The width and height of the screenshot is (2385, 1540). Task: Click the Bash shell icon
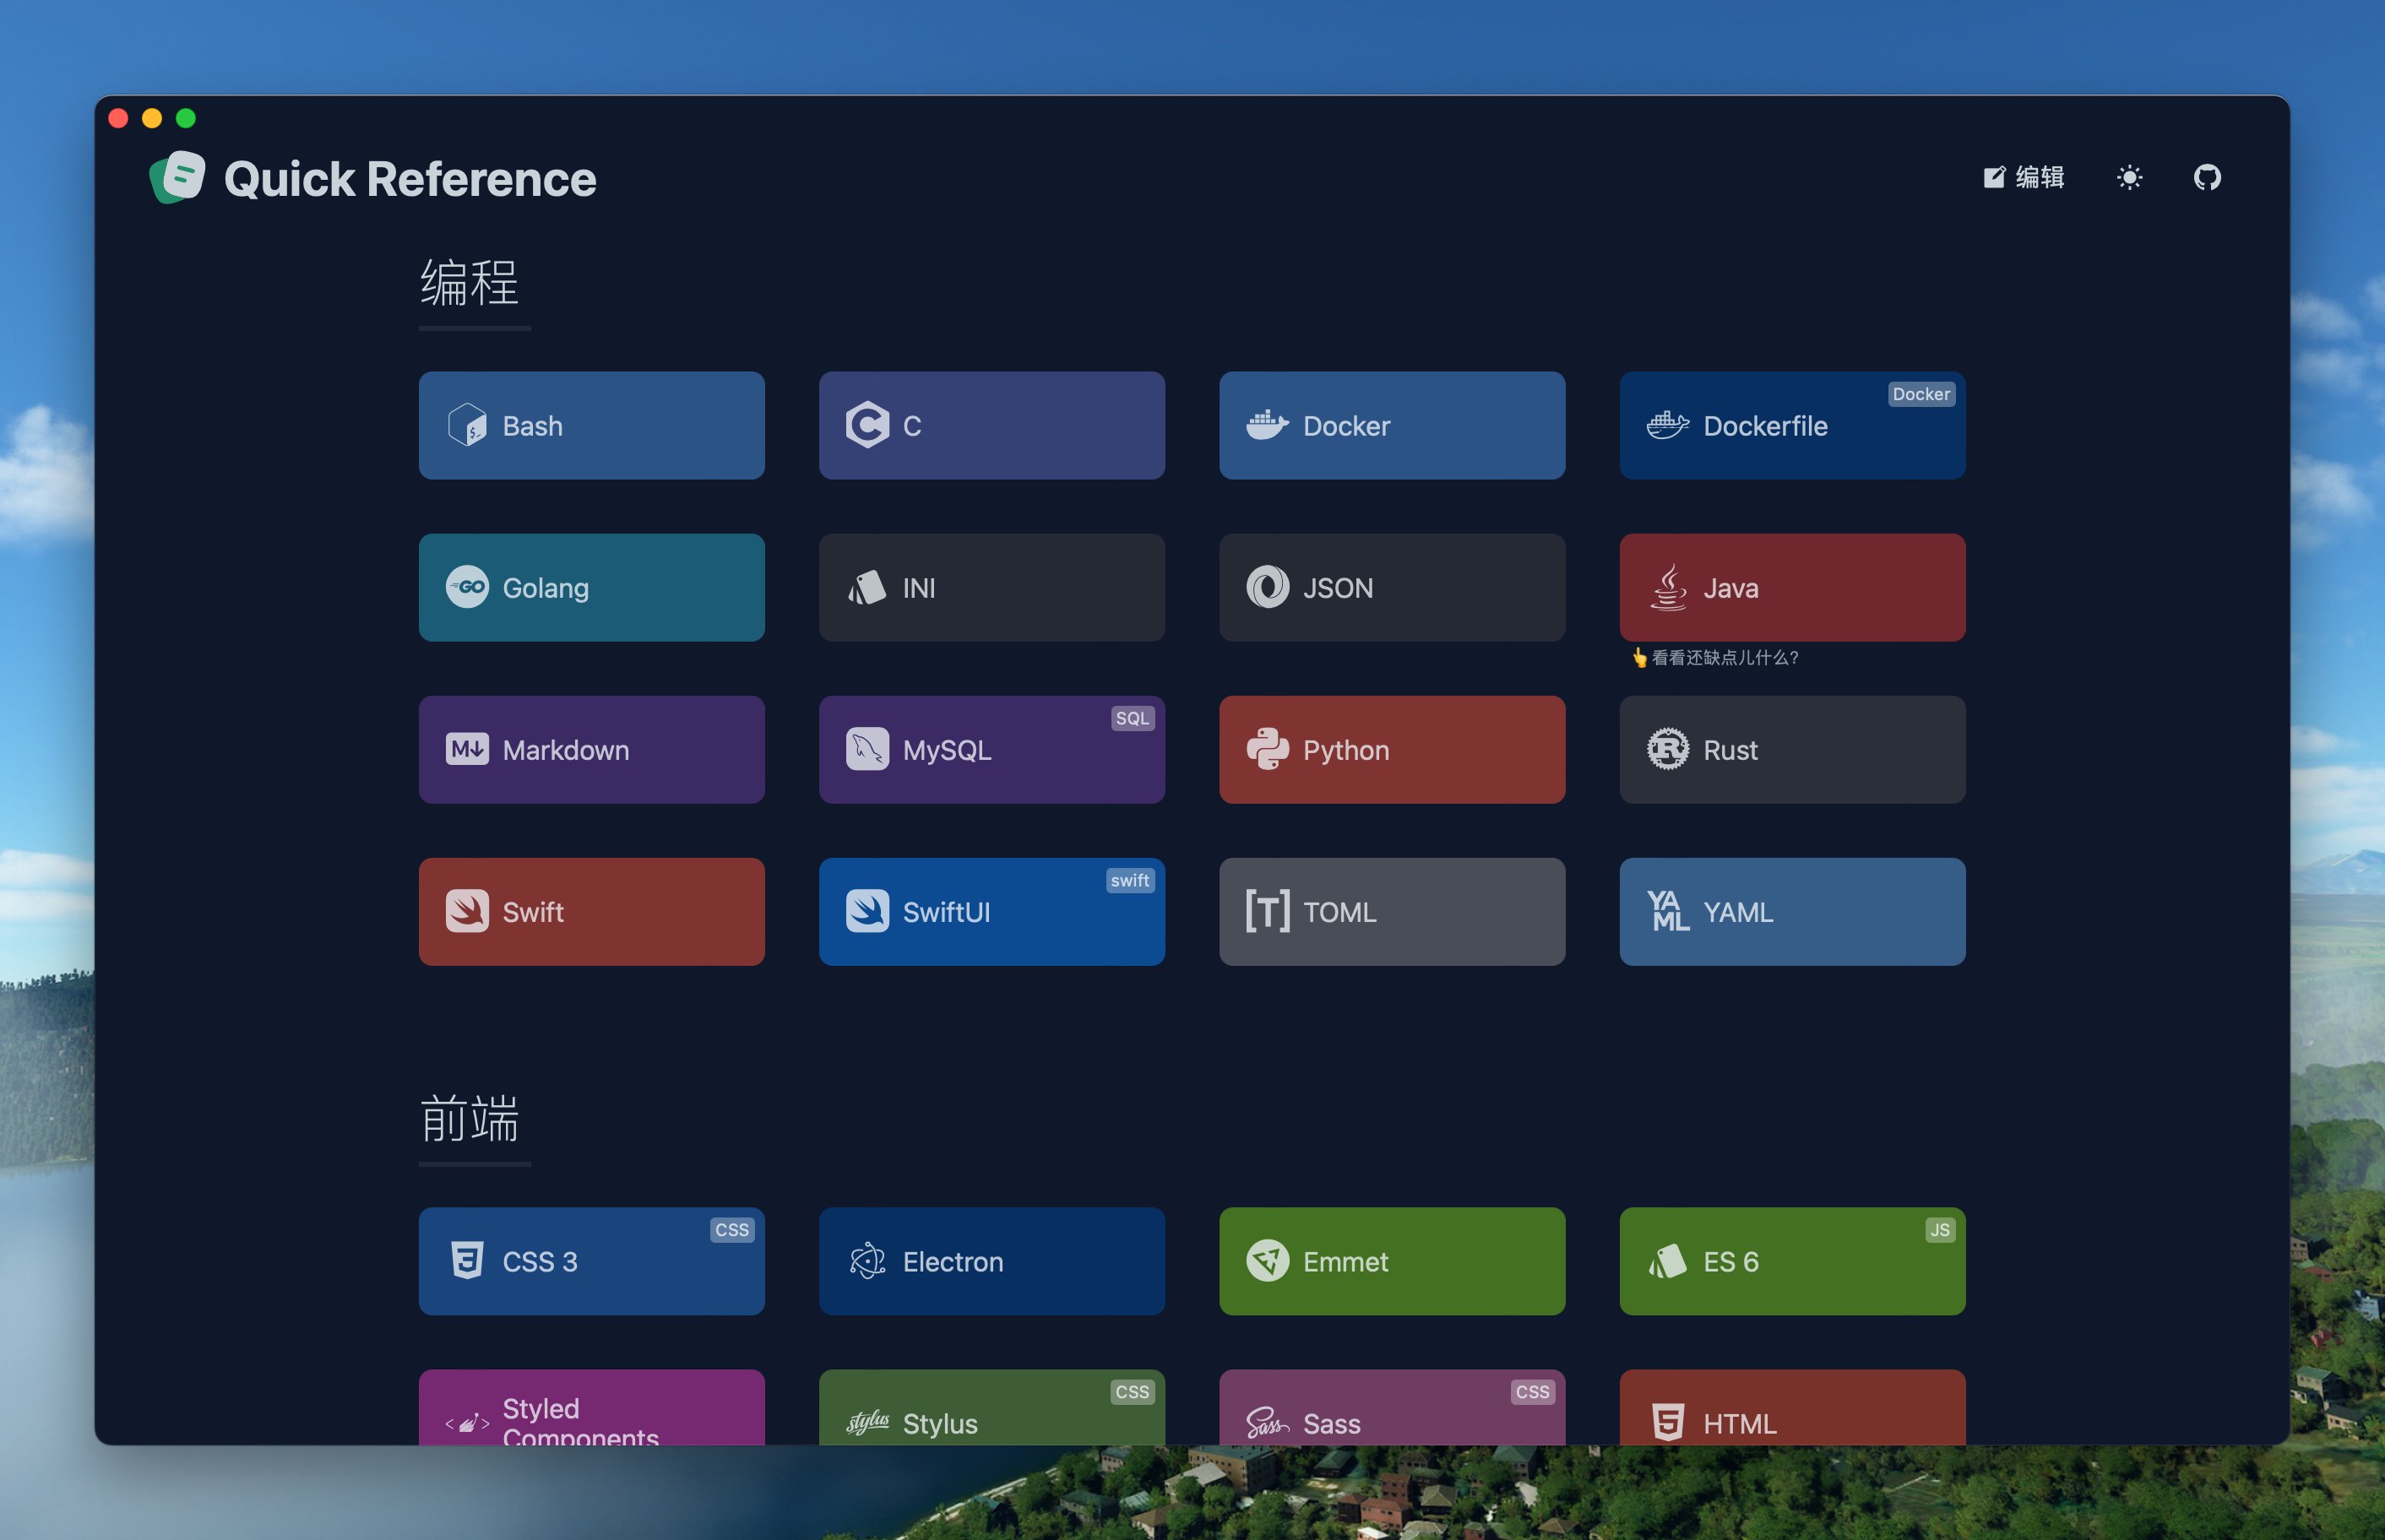click(467, 425)
